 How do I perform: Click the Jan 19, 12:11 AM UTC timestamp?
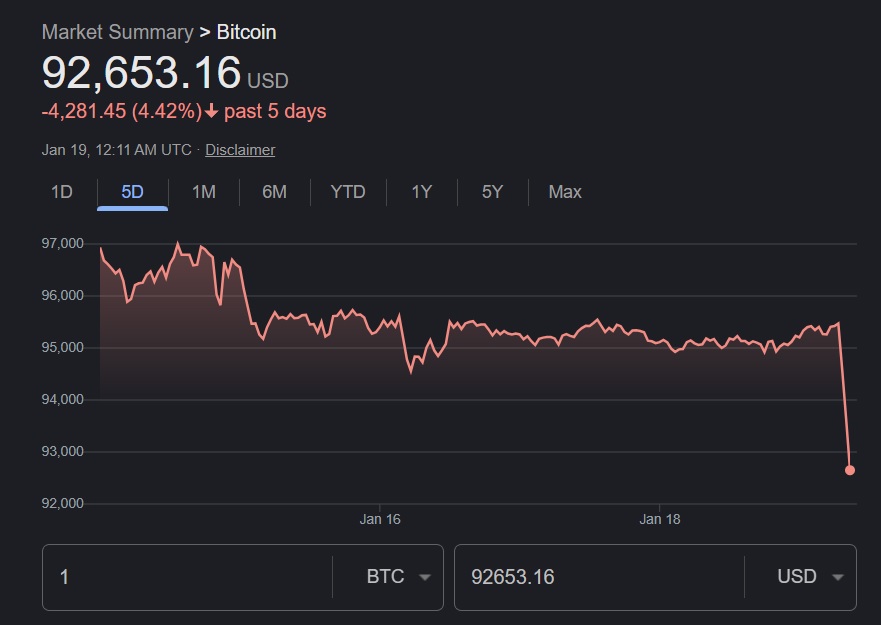[x=116, y=150]
